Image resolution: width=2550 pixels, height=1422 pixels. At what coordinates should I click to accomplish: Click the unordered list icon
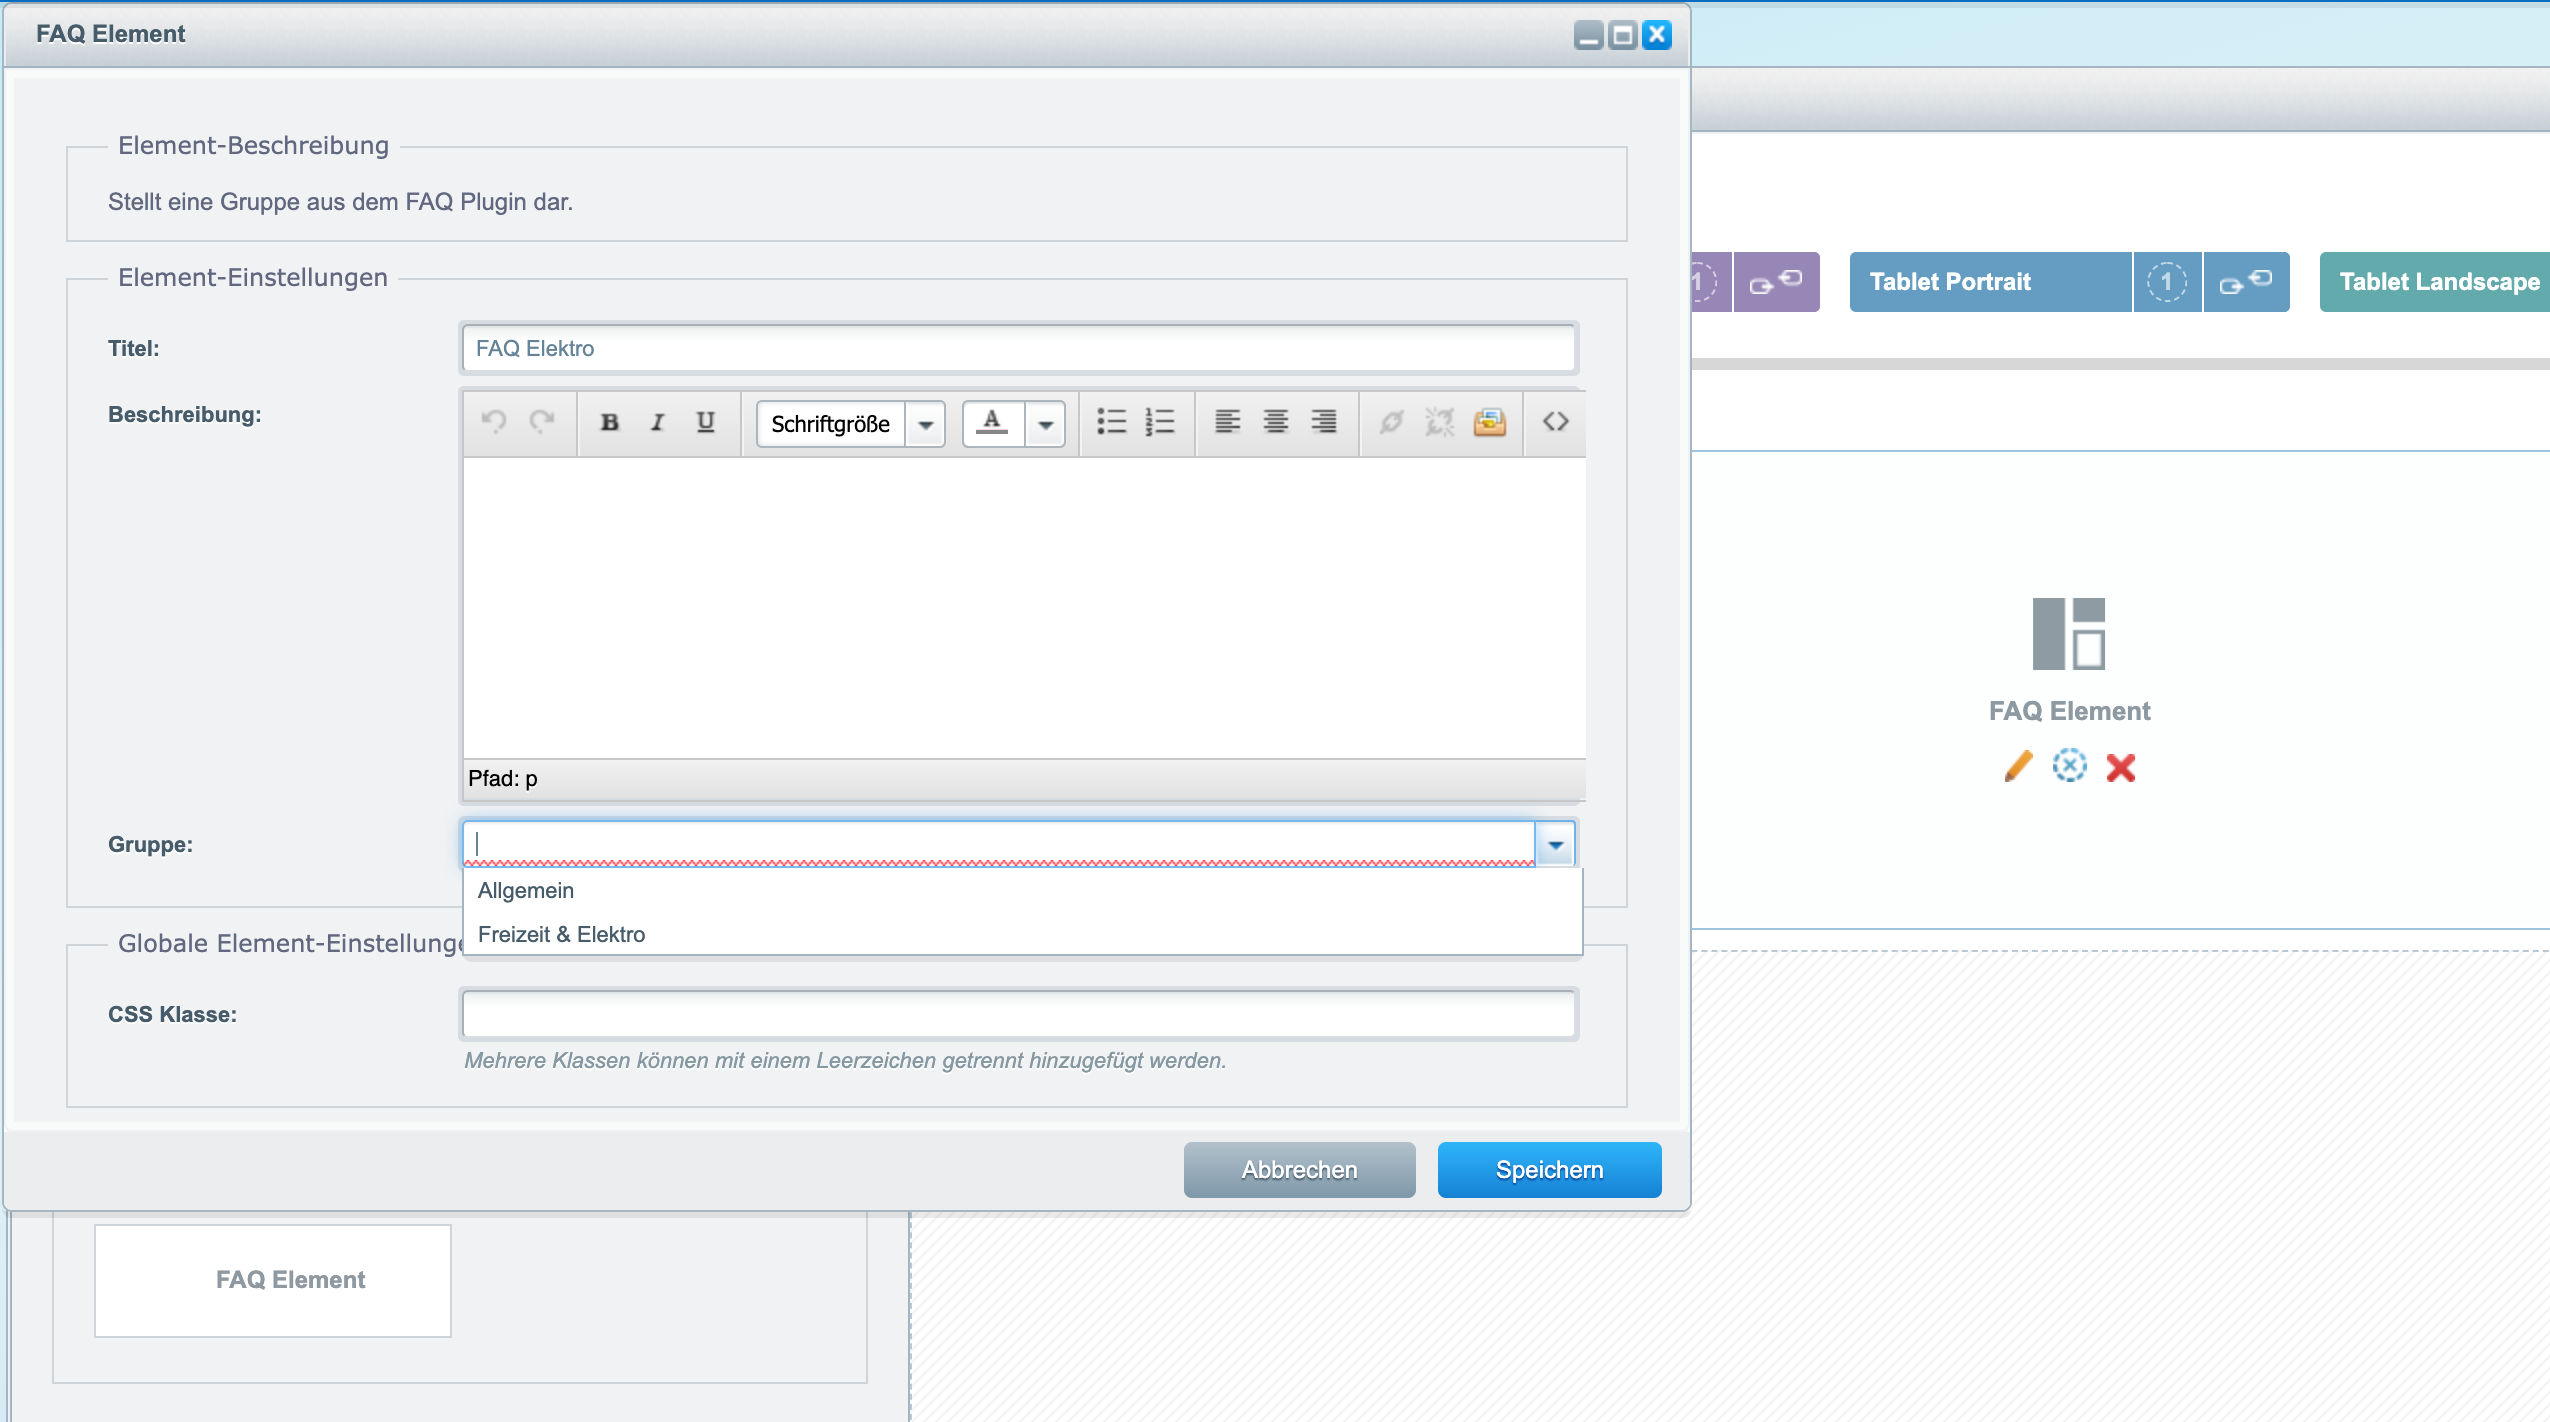point(1110,420)
